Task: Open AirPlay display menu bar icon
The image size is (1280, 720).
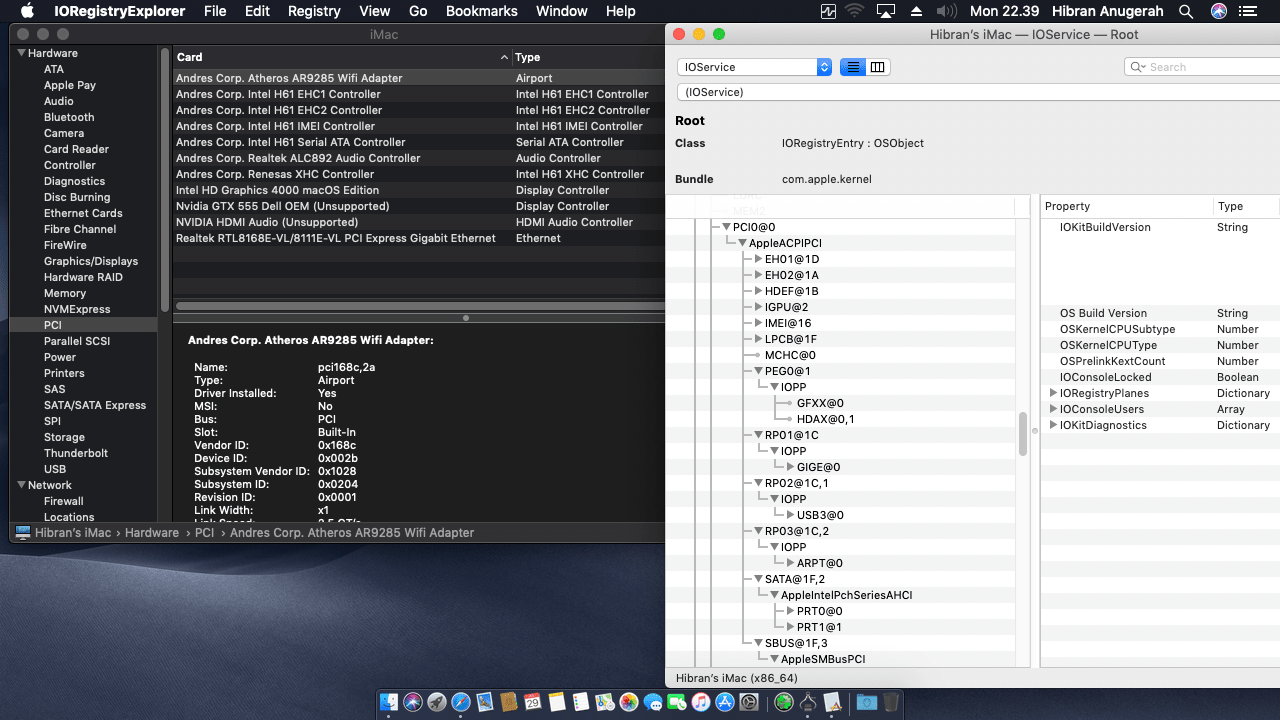Action: point(885,11)
